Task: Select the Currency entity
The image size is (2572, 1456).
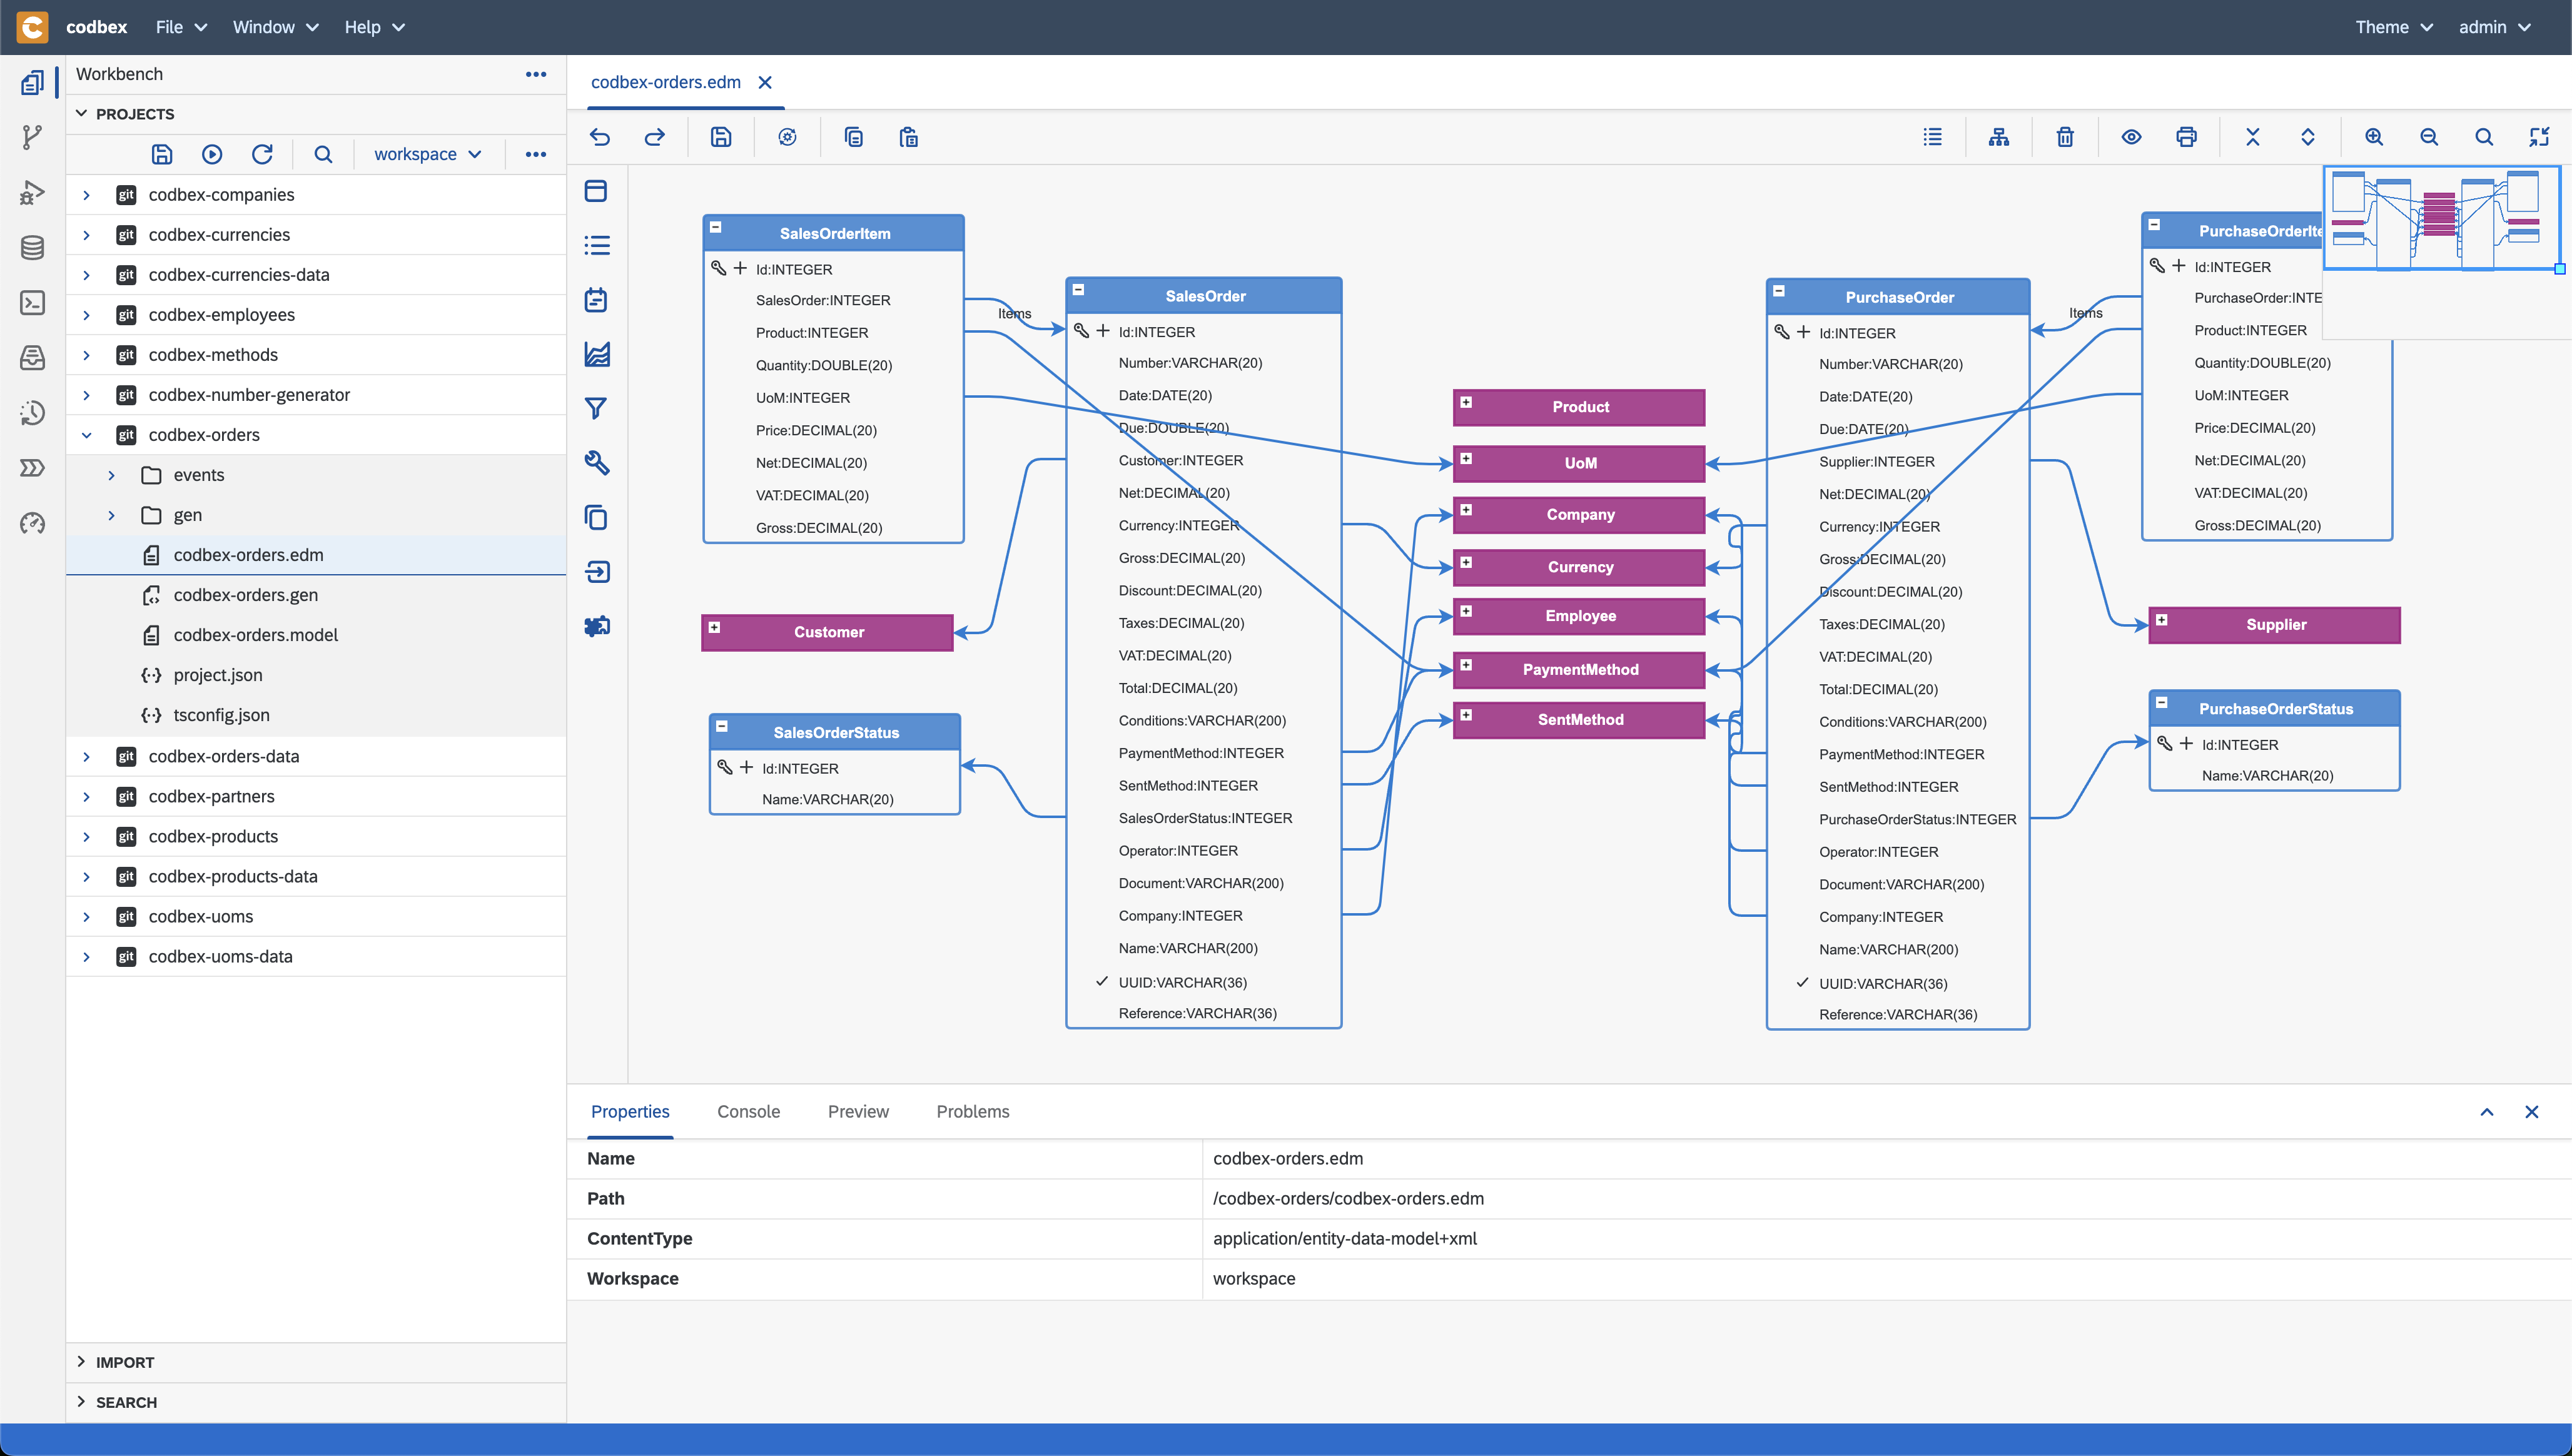Action: (1580, 567)
